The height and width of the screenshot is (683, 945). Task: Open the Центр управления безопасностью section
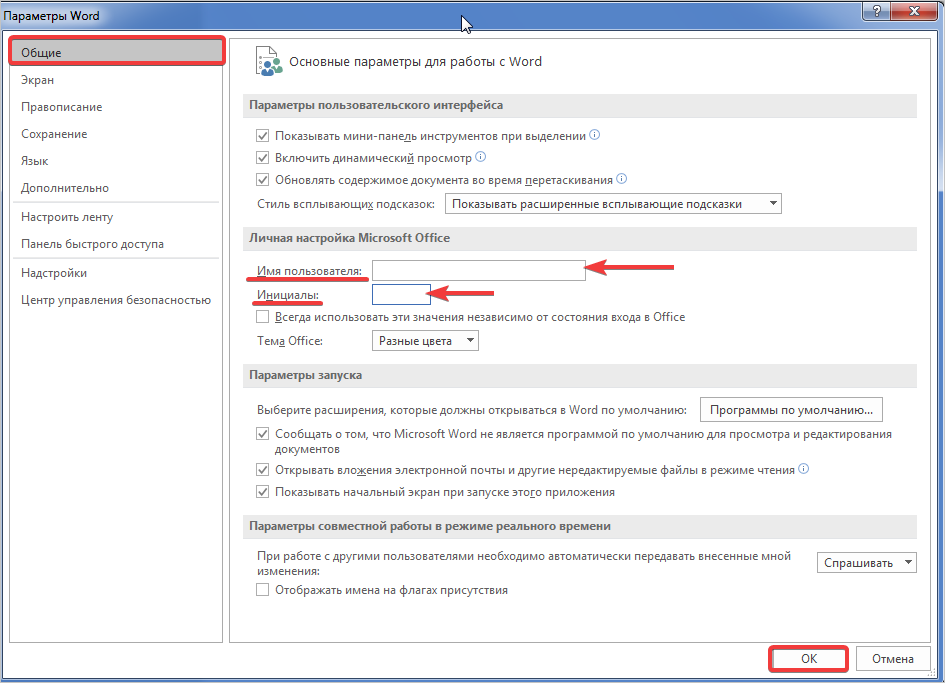coord(116,300)
